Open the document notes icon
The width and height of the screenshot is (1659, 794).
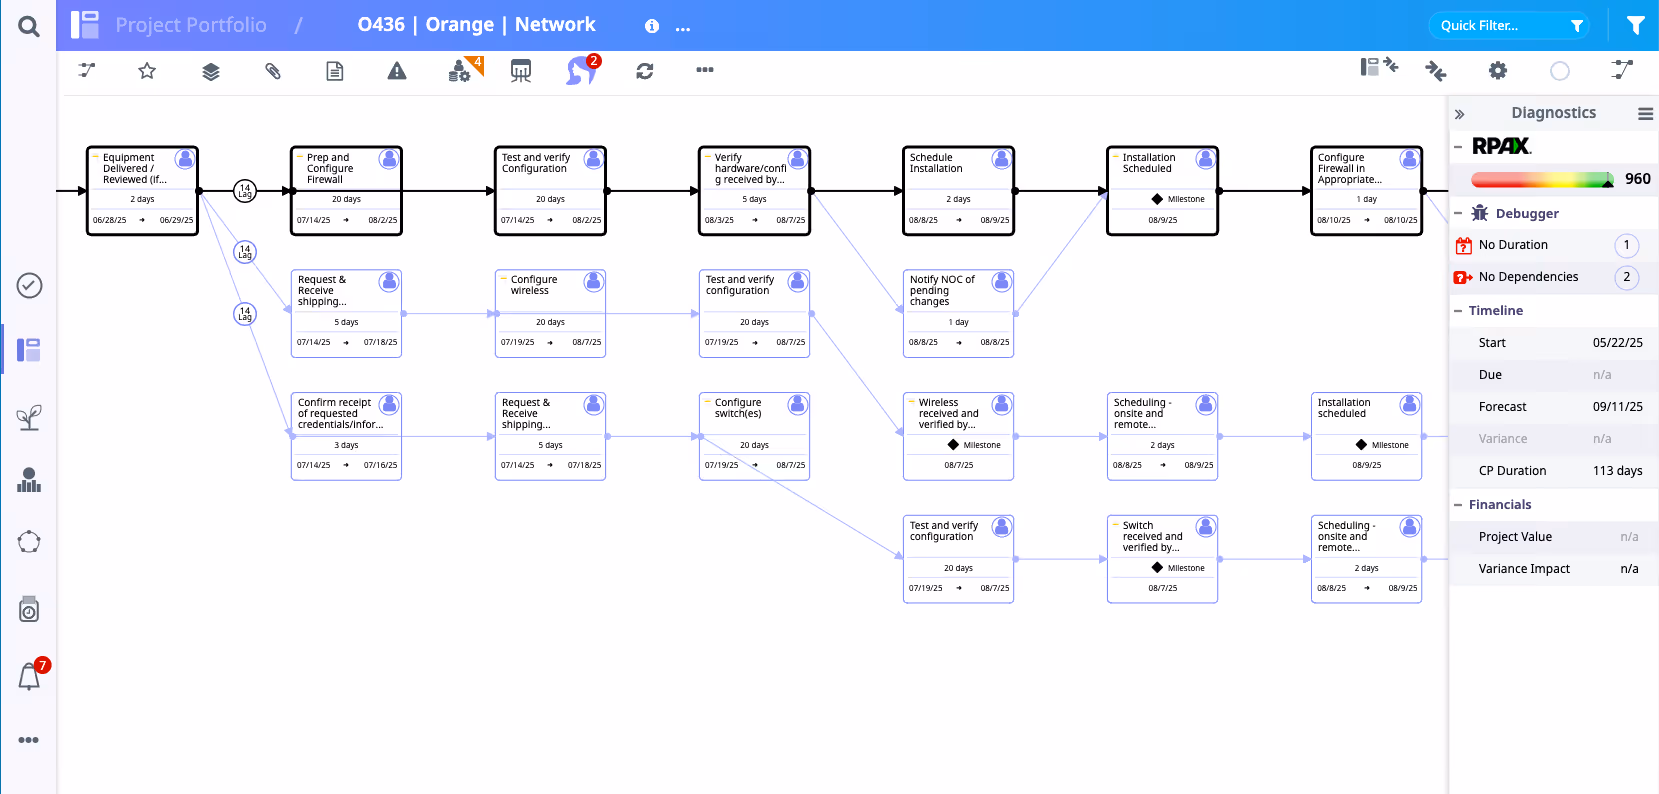(x=335, y=71)
